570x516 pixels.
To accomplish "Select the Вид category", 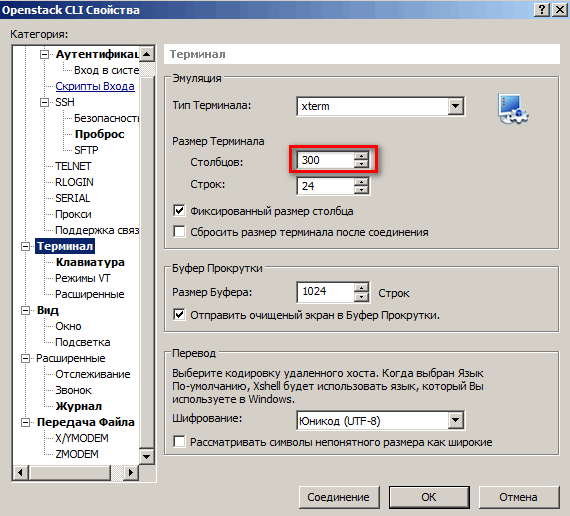I will click(48, 310).
